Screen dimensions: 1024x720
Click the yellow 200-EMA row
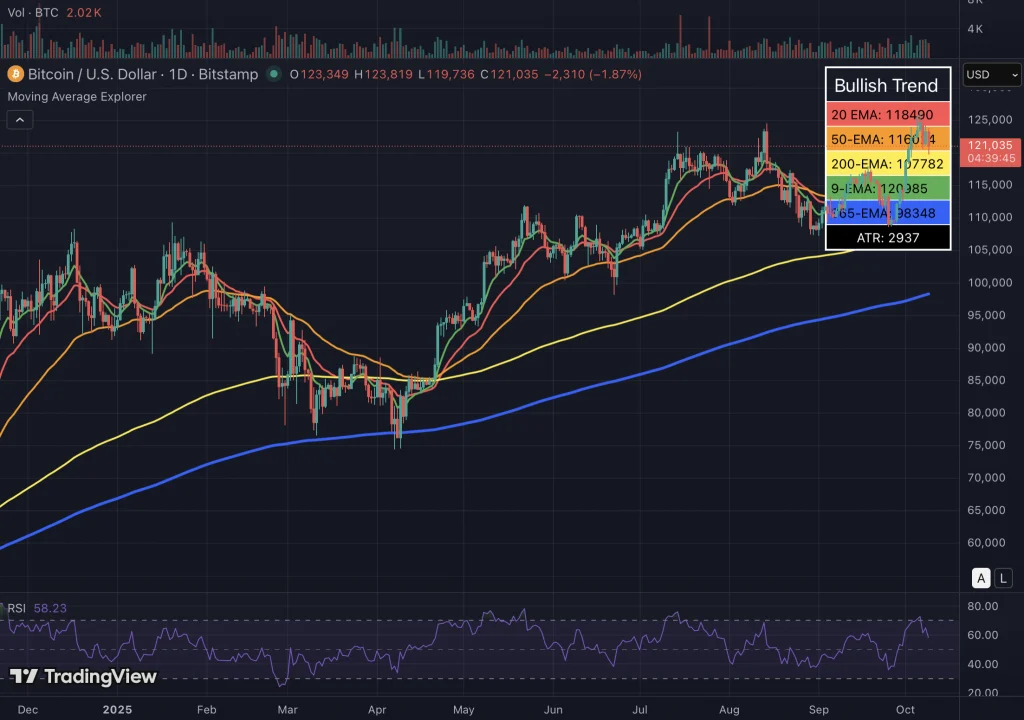tap(887, 163)
